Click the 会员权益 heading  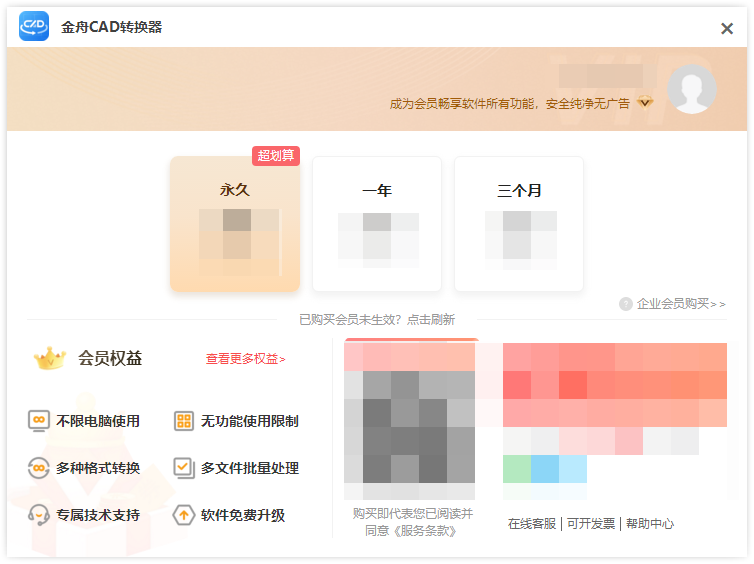click(110, 358)
